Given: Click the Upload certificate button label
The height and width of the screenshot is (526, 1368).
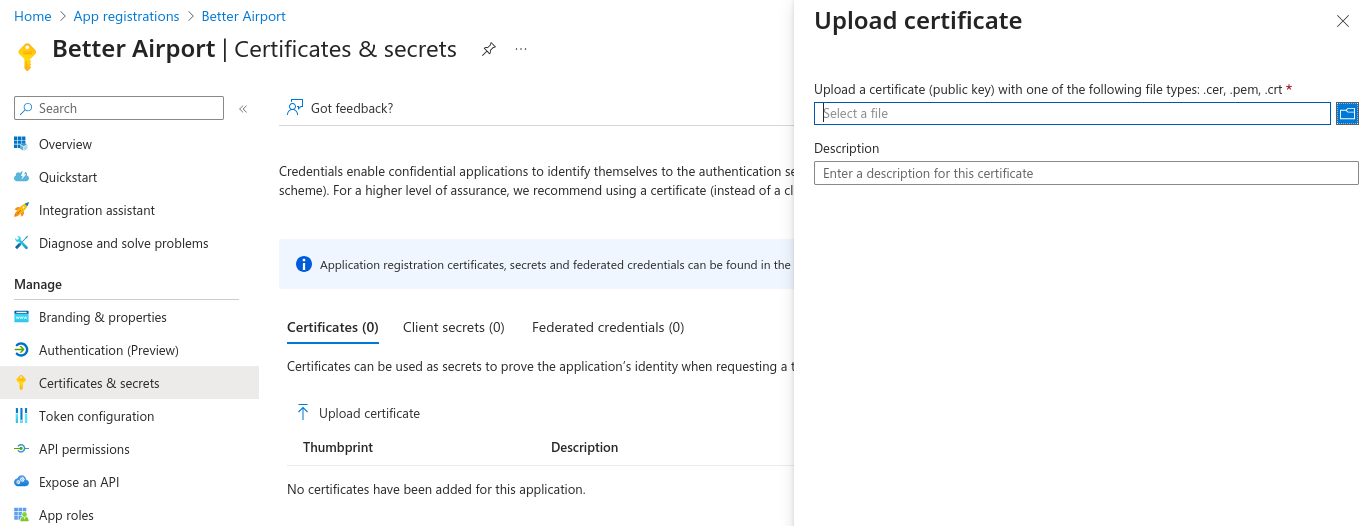Looking at the screenshot, I should pyautogui.click(x=370, y=413).
